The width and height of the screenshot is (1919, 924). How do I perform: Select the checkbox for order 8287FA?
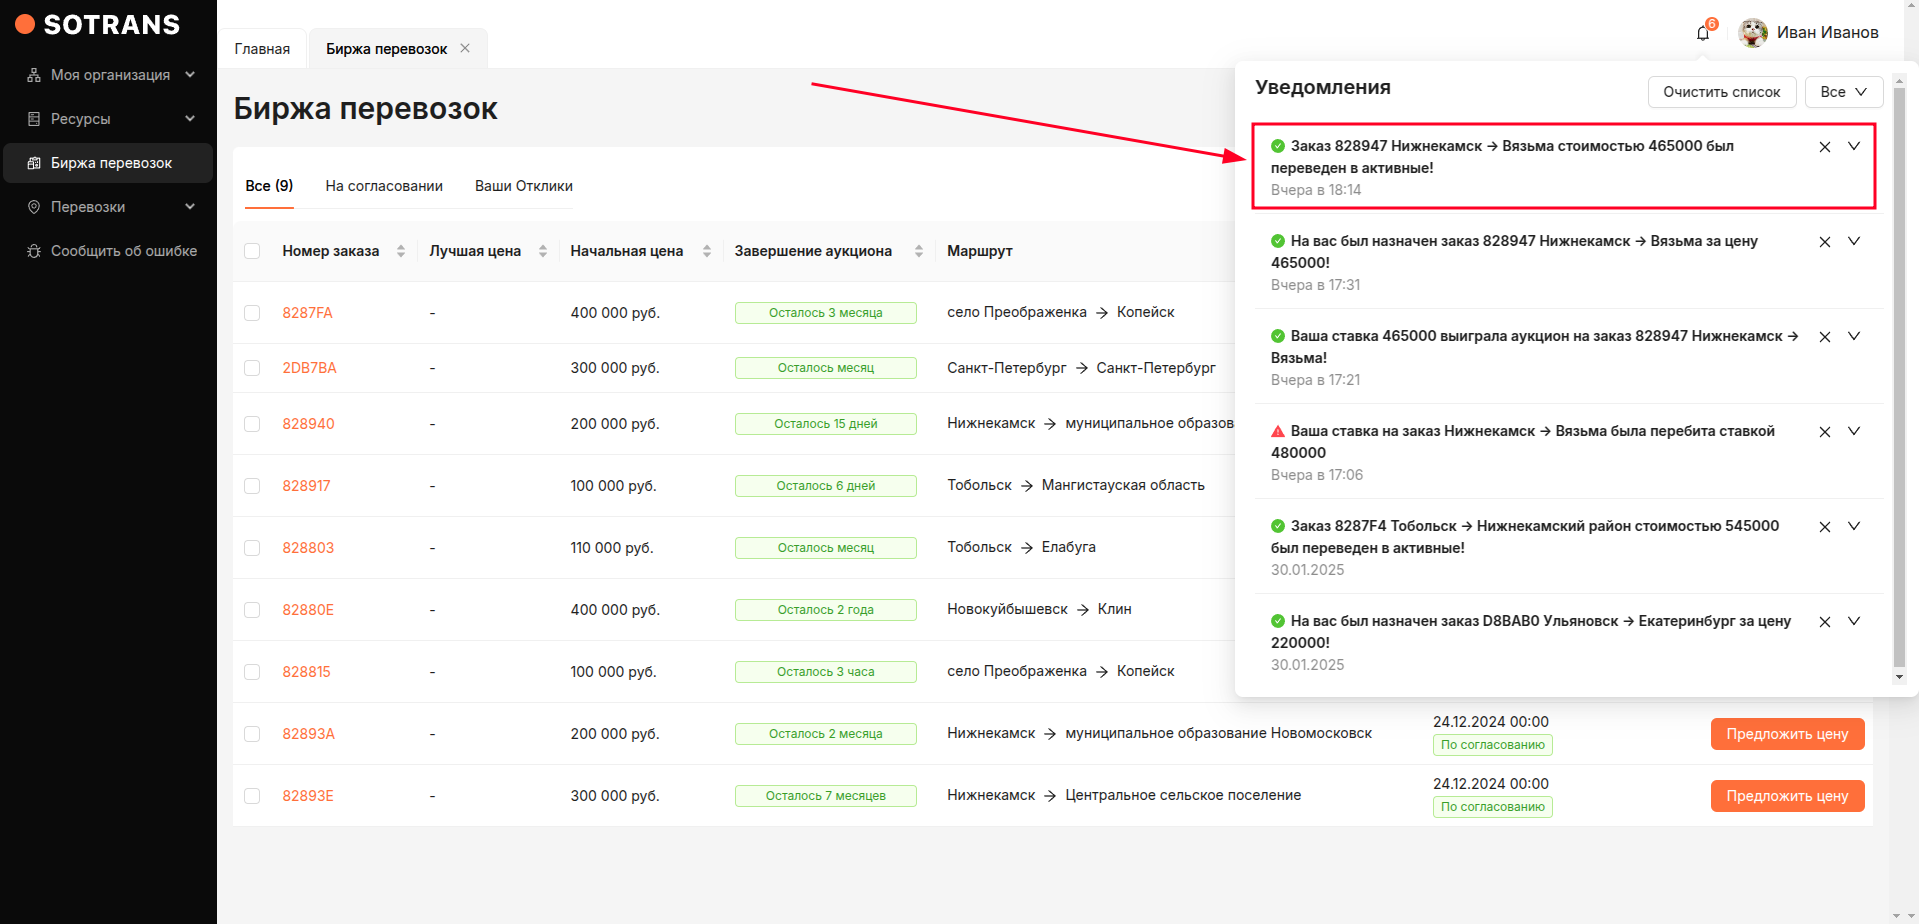click(252, 313)
